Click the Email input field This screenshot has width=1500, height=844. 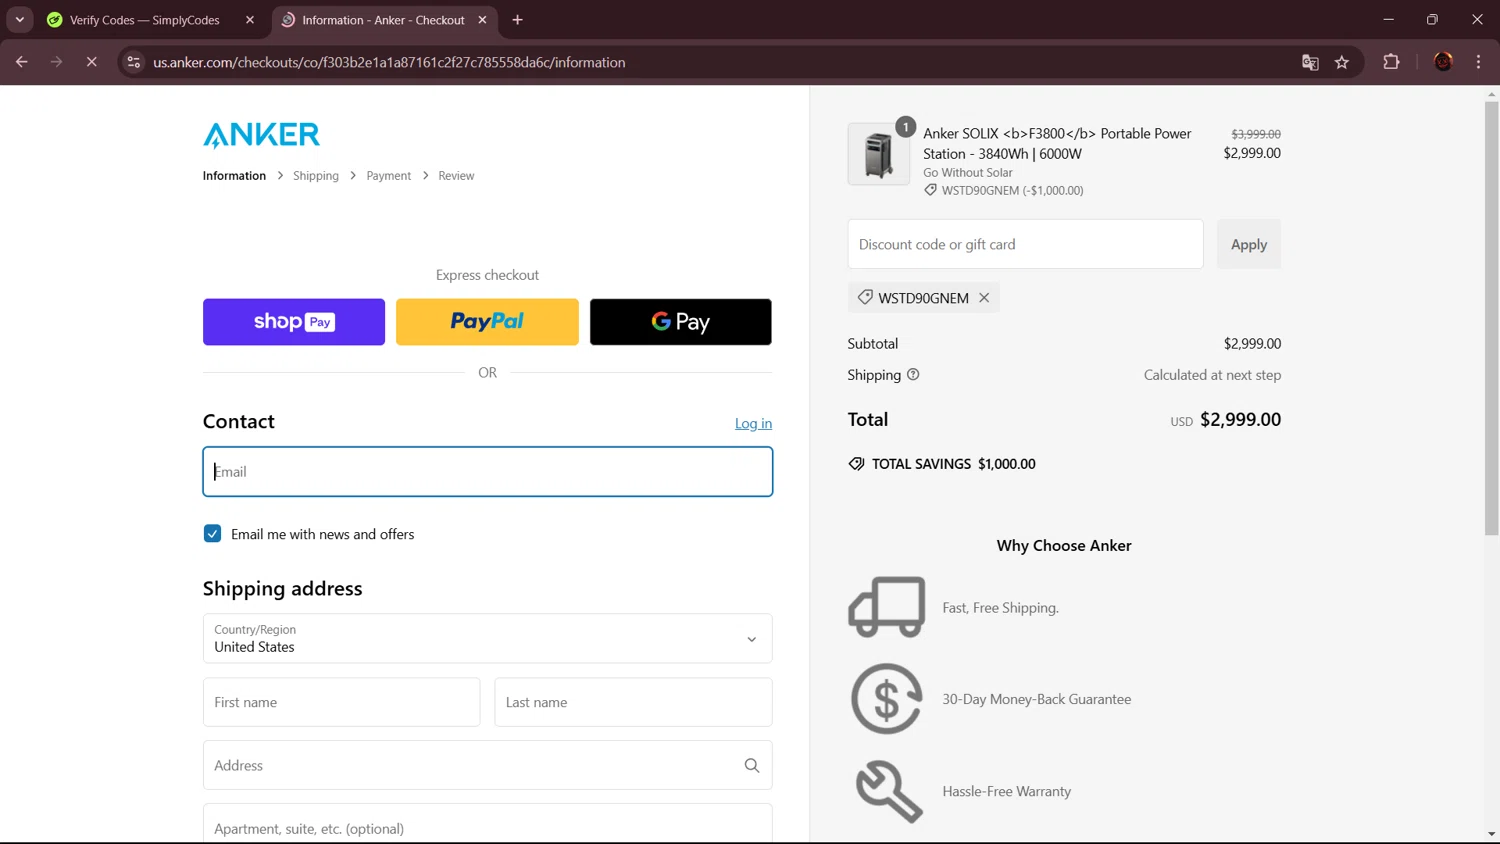point(487,472)
